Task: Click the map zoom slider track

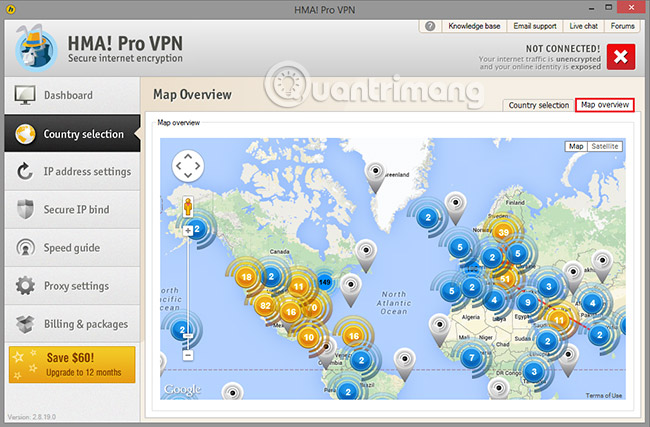Action: [x=187, y=290]
